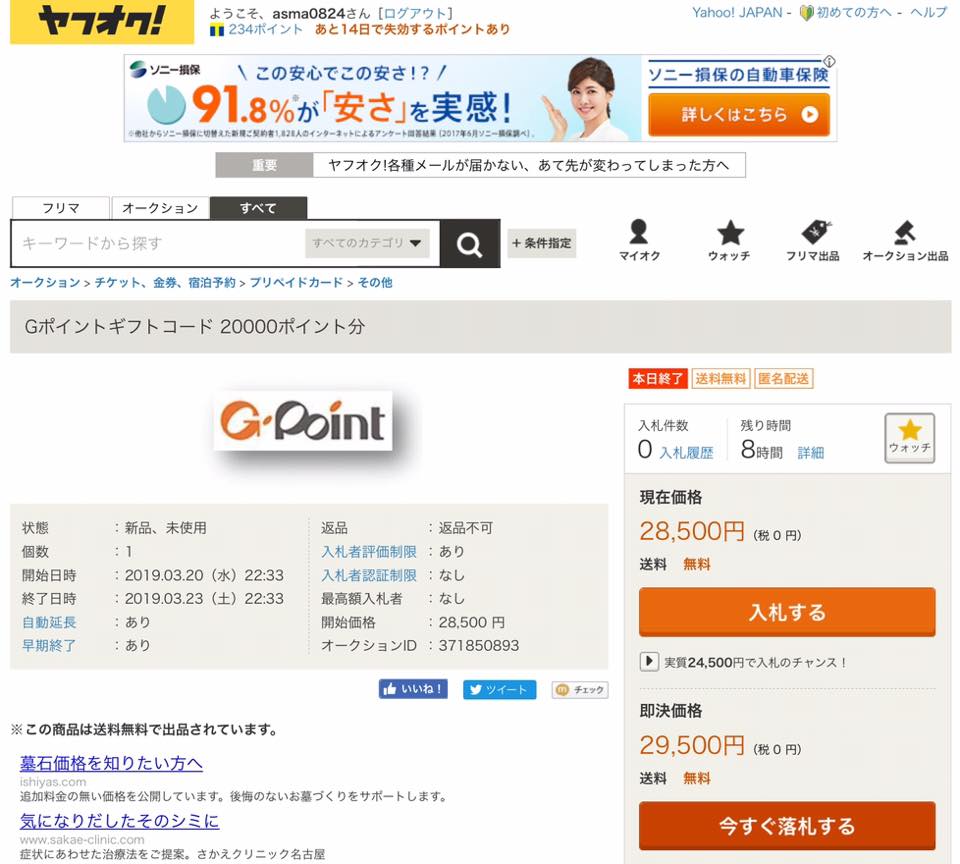This screenshot has width=960, height=864.
Task: Open the 234ポイント link
Action: pos(265,29)
